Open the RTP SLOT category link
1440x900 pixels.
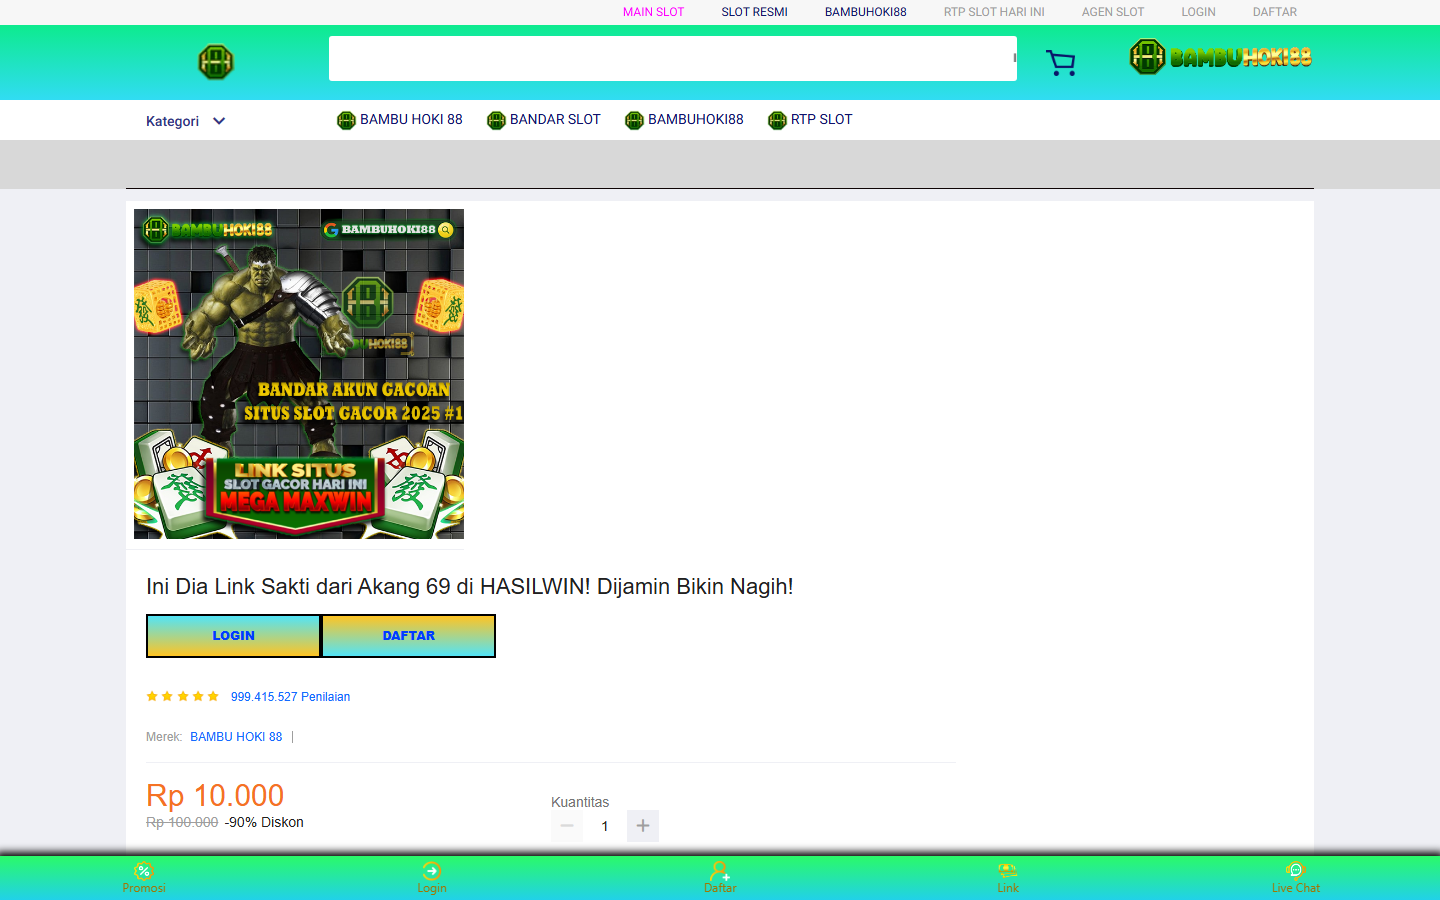pyautogui.click(x=822, y=119)
